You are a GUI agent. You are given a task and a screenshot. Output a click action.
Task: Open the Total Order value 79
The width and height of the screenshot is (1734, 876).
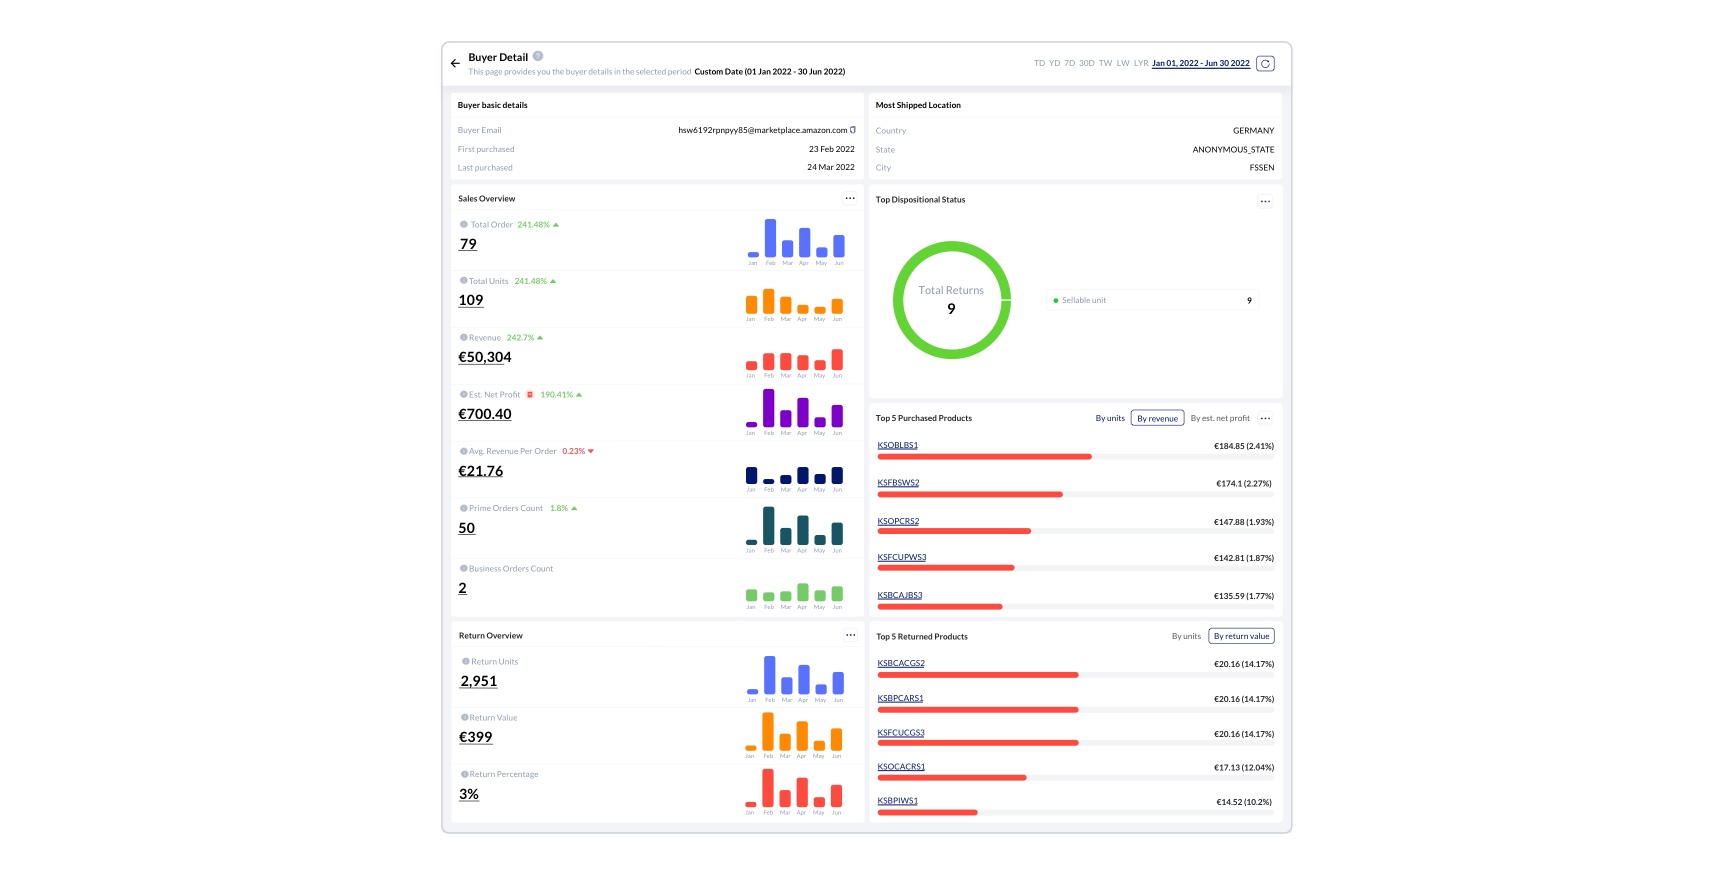(468, 244)
